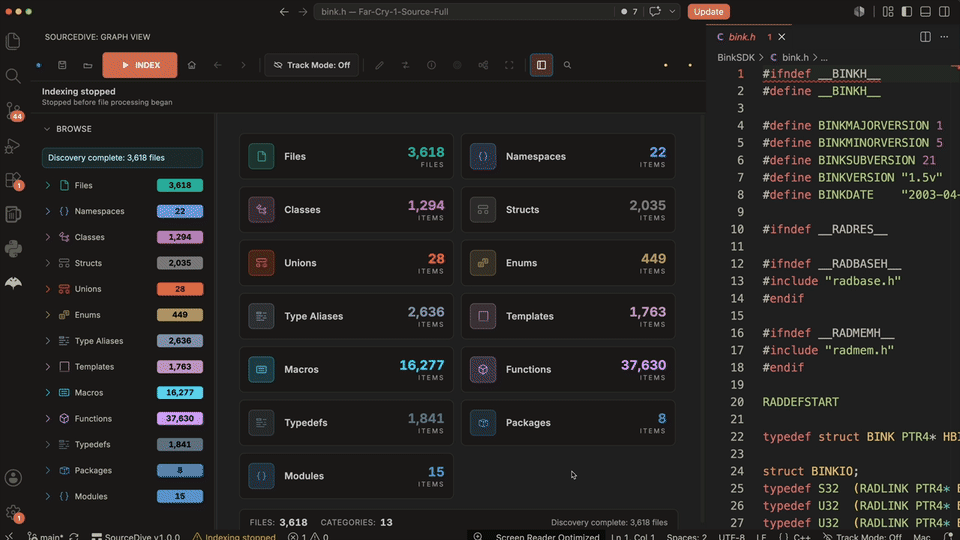Click Screen Reader Optimized in status bar
960x540 pixels.
[547, 536]
